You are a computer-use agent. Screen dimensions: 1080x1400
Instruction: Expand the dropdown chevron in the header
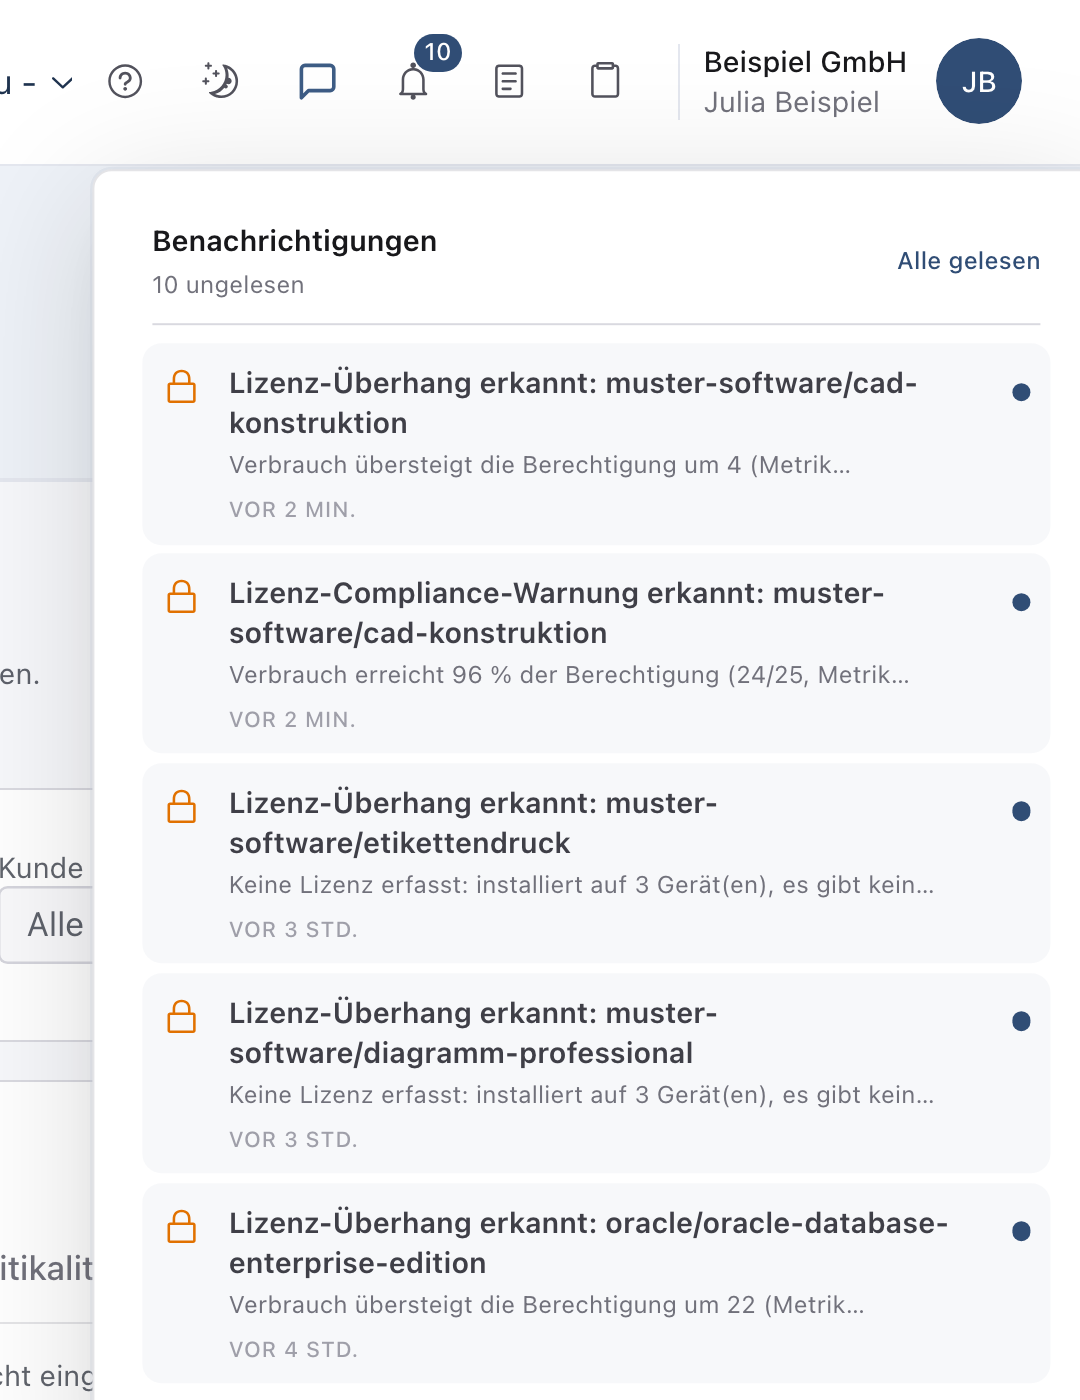click(62, 82)
